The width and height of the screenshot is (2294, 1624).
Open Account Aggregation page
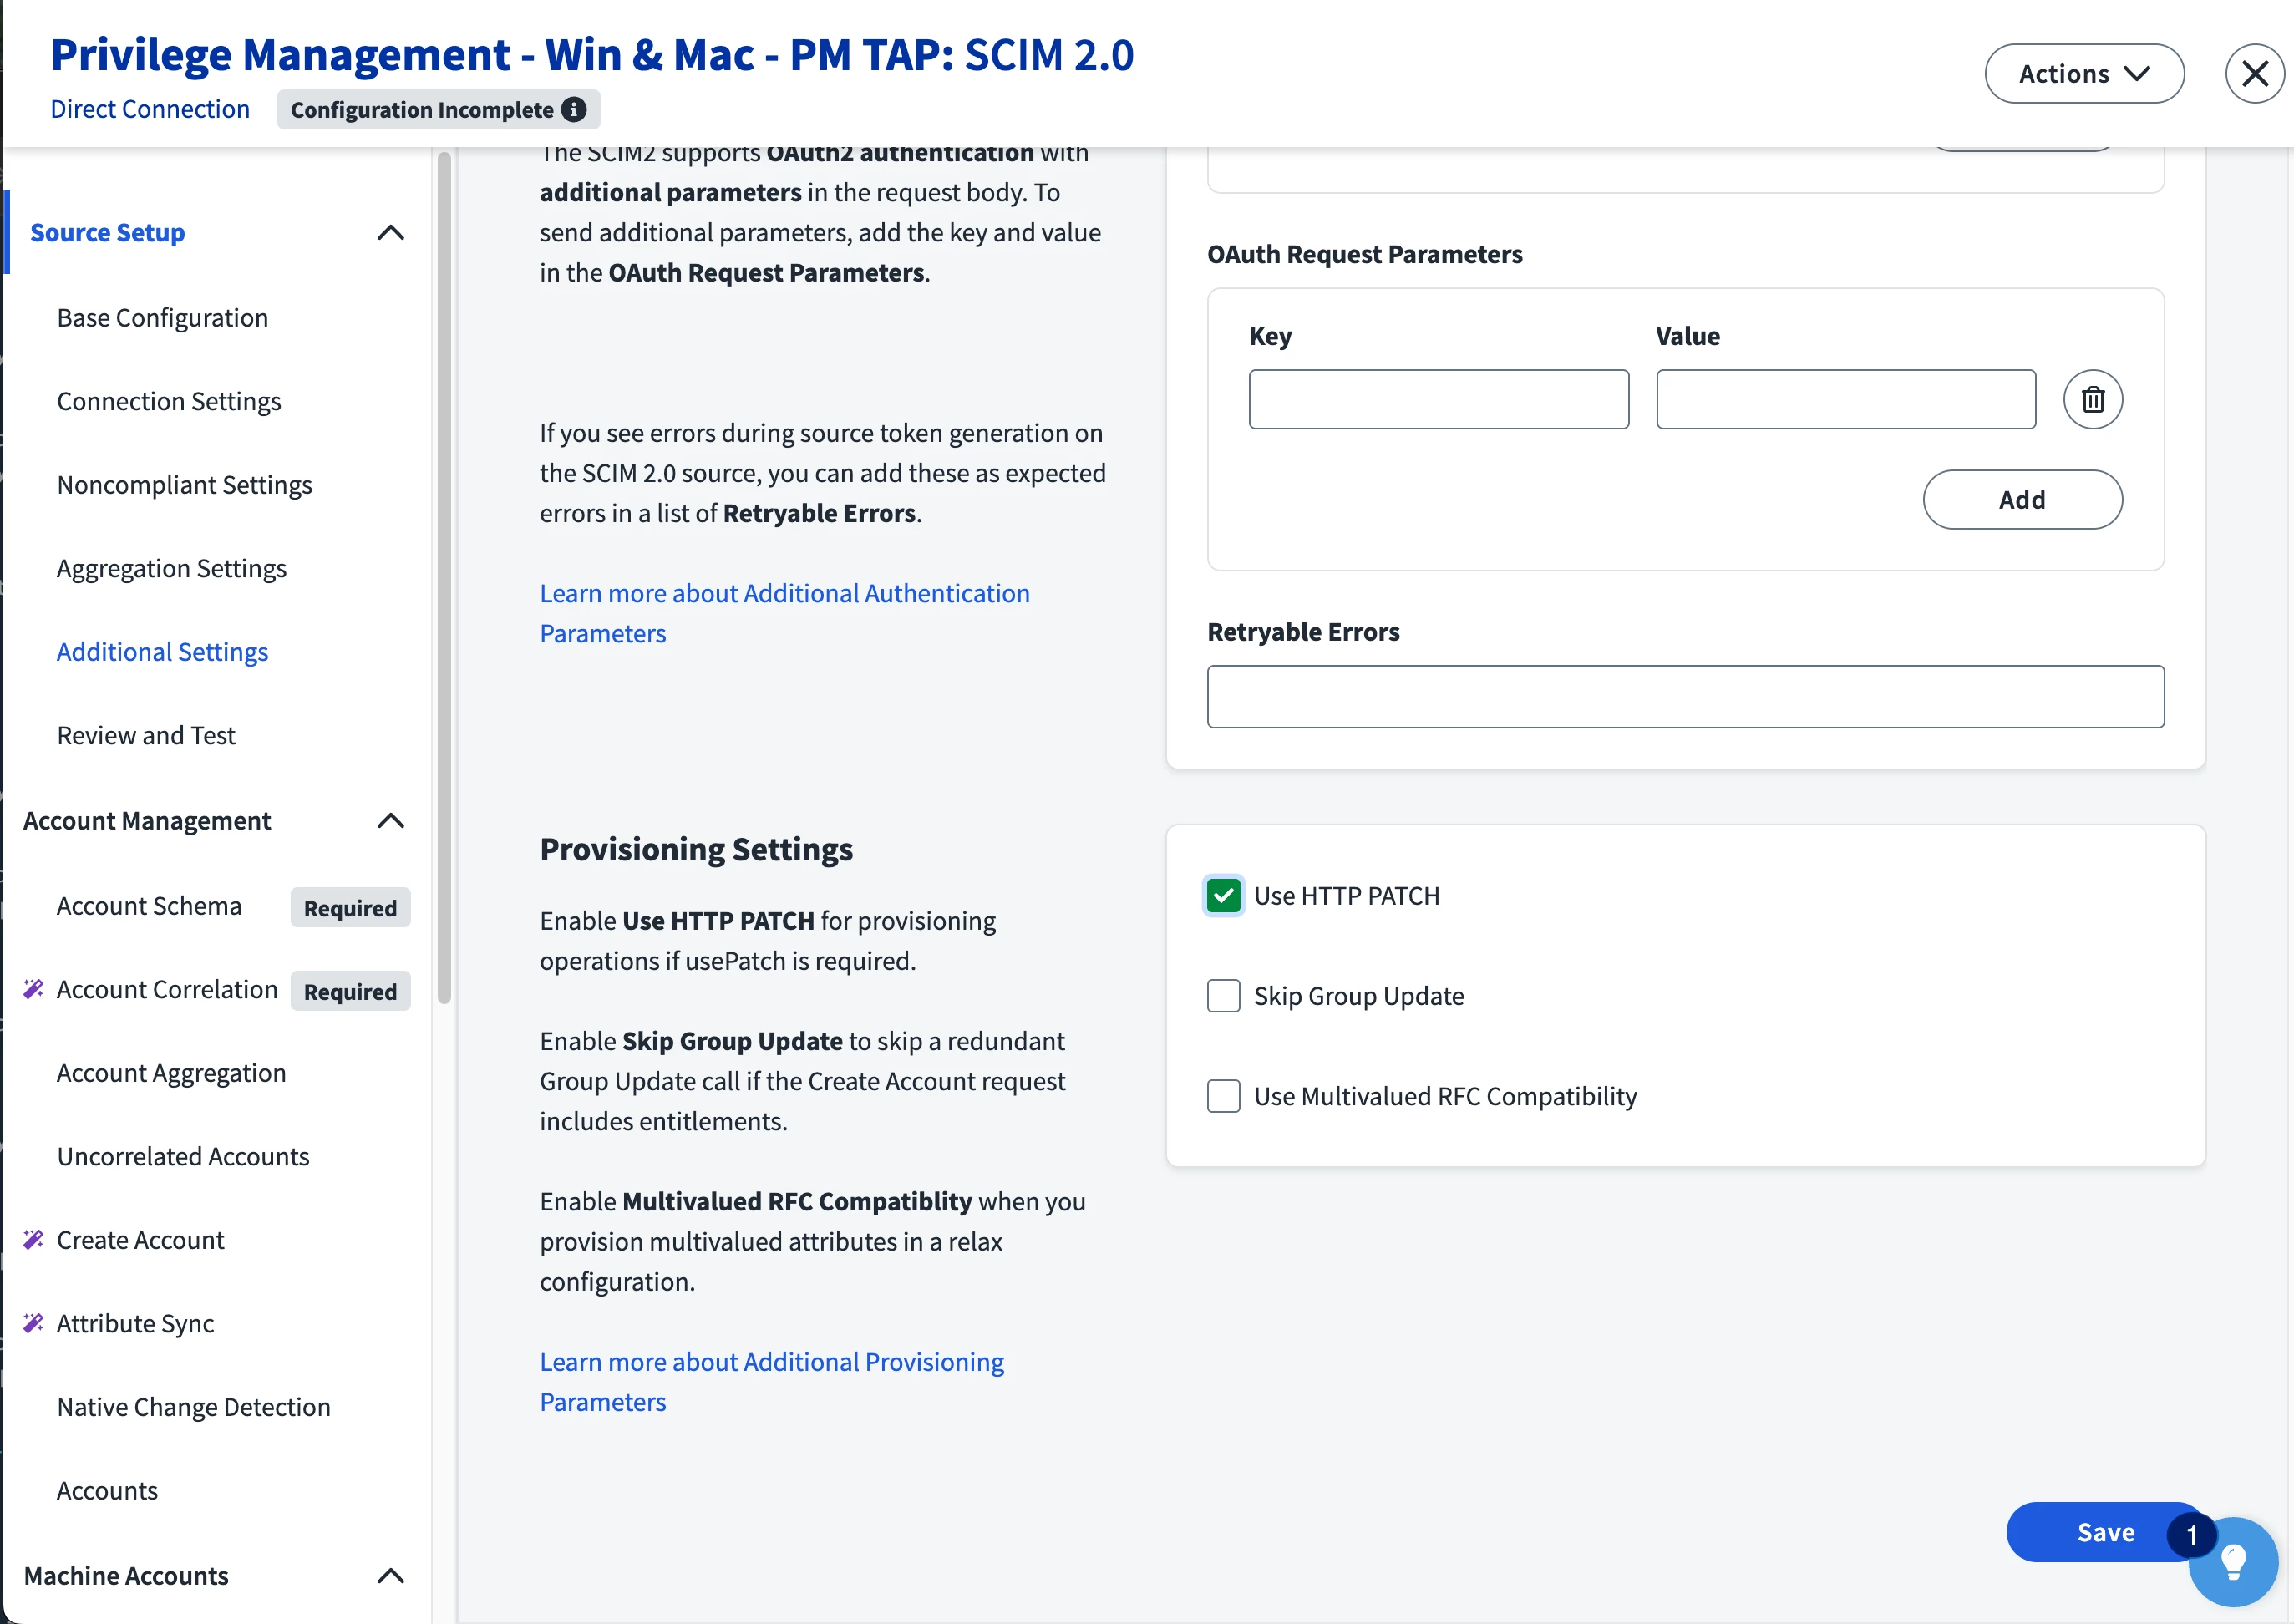[x=171, y=1072]
